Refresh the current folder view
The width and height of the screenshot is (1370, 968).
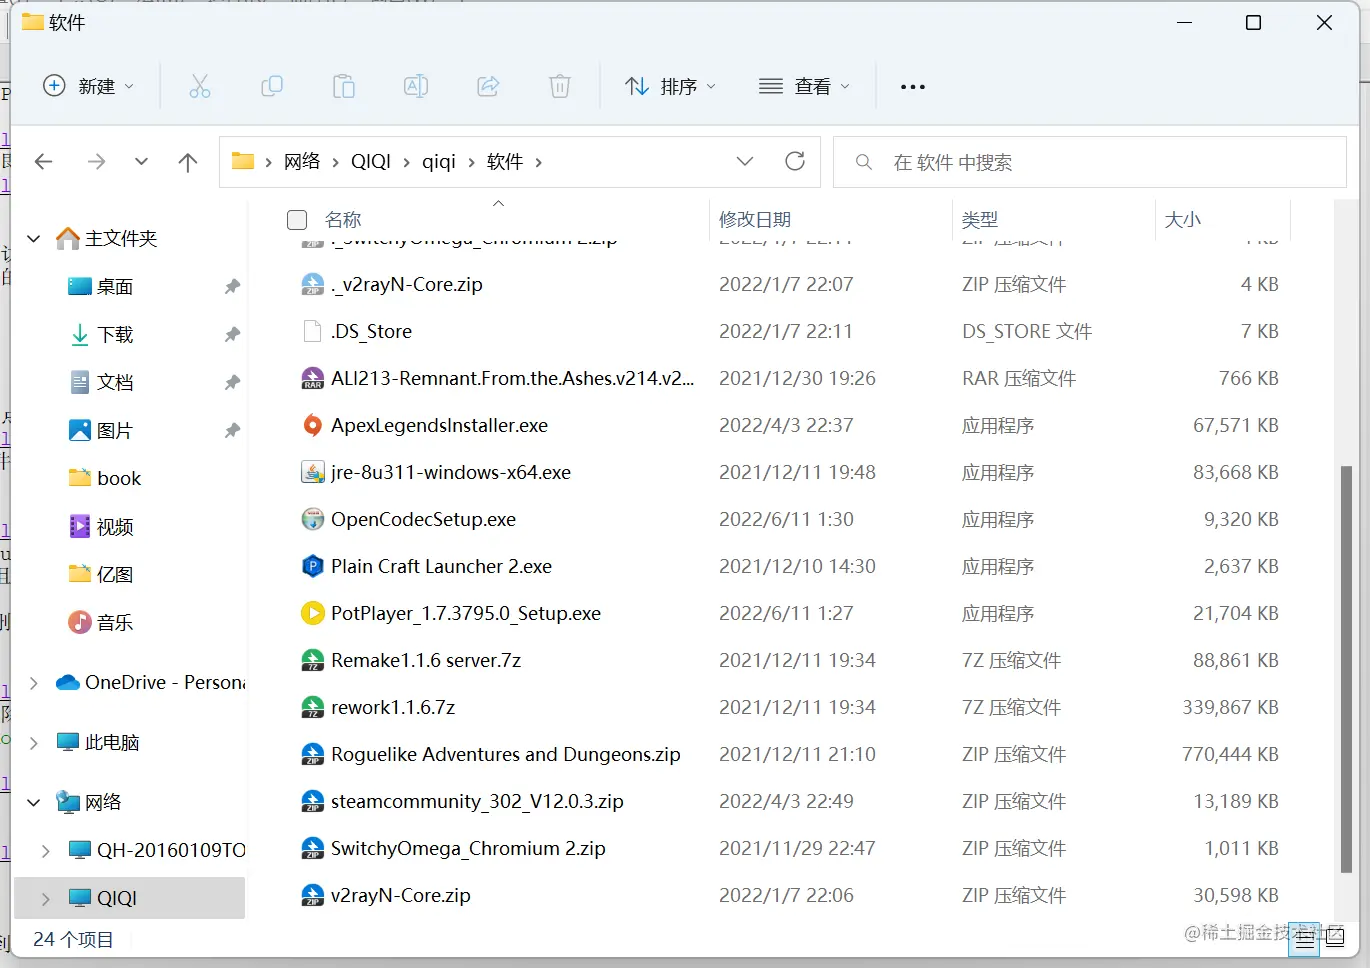click(795, 161)
